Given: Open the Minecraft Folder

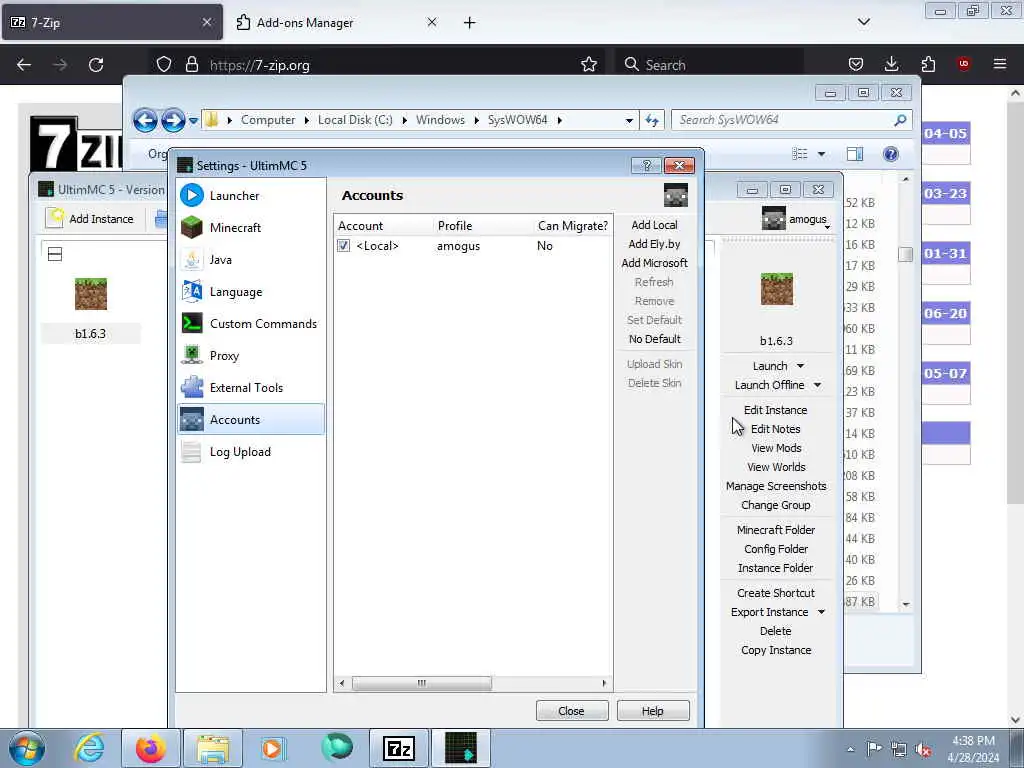Looking at the screenshot, I should [776, 530].
